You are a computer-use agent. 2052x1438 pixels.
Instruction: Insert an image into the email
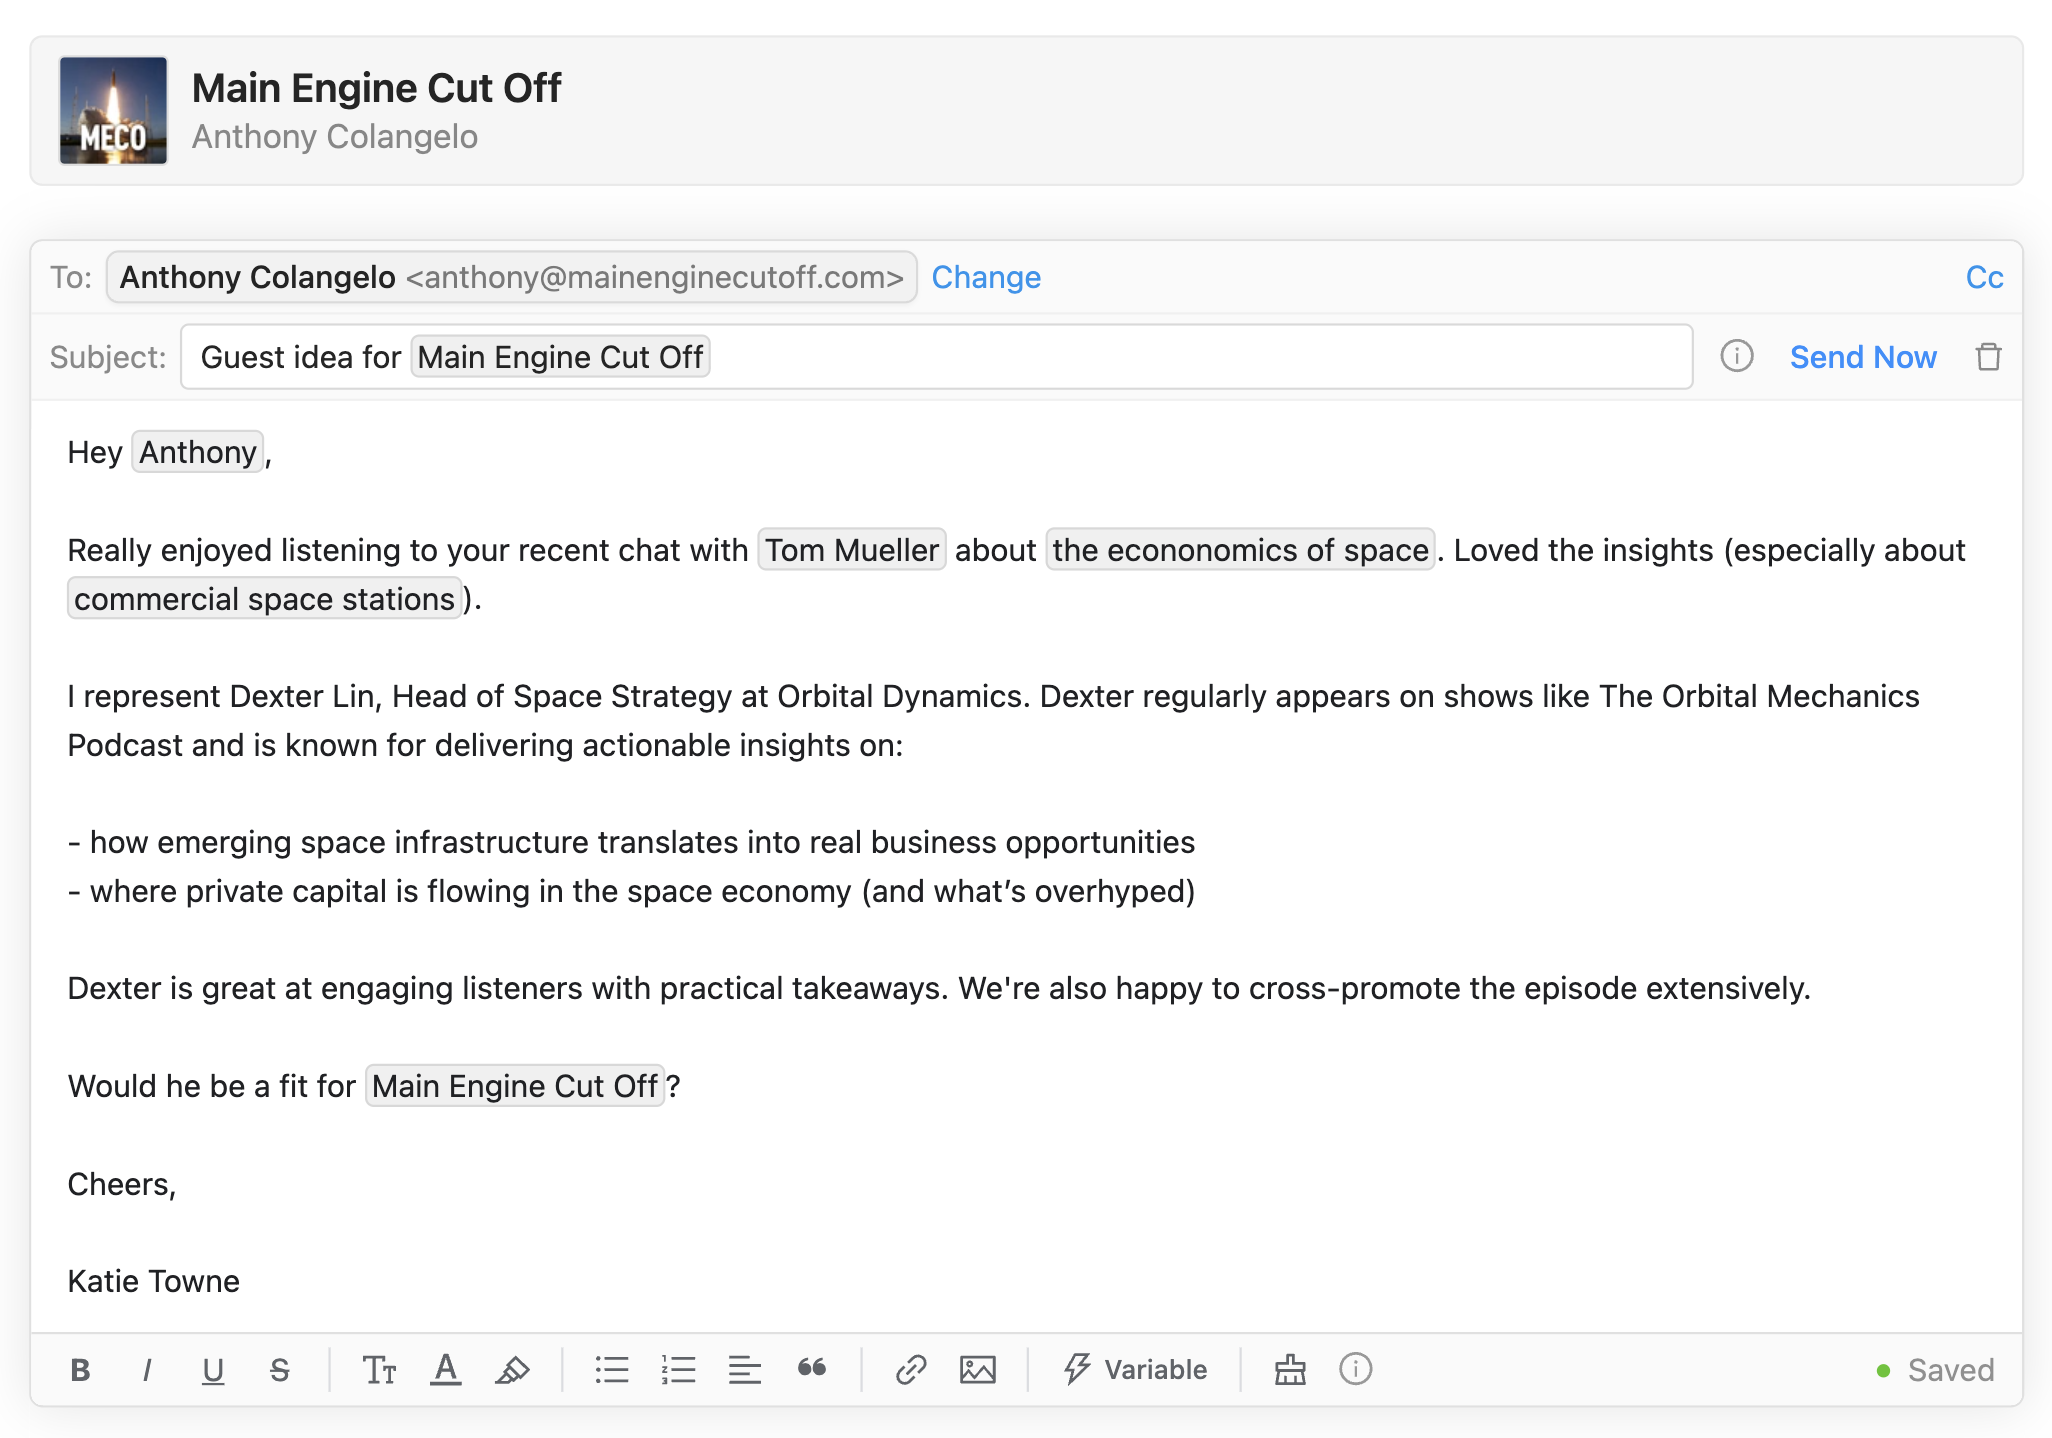click(x=978, y=1369)
